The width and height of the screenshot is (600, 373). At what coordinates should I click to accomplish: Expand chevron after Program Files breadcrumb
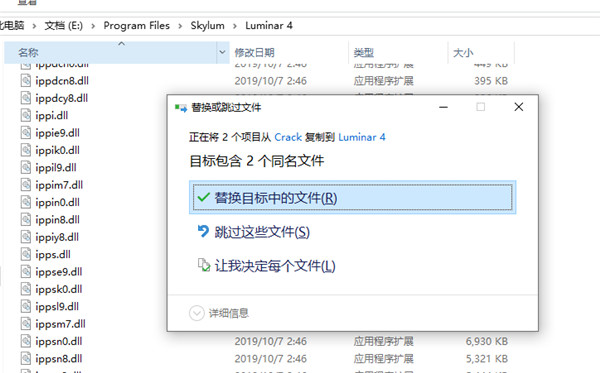[180, 26]
